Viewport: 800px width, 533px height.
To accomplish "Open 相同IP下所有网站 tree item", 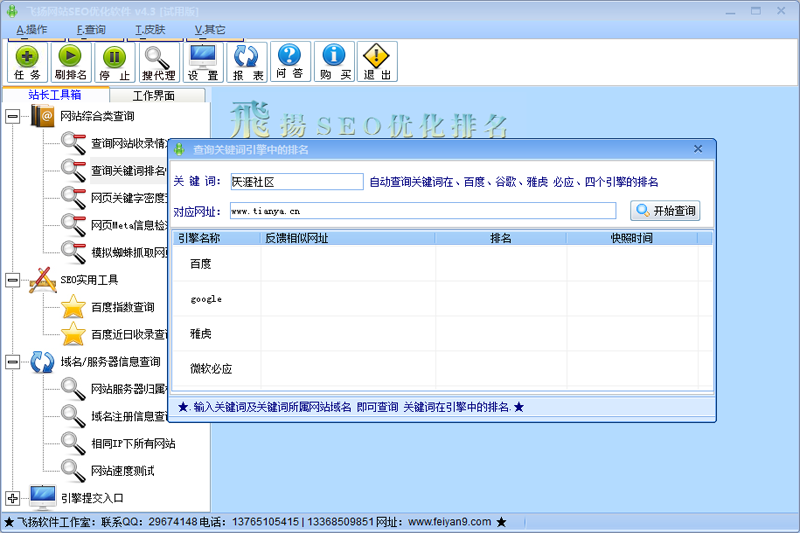I will (x=133, y=444).
